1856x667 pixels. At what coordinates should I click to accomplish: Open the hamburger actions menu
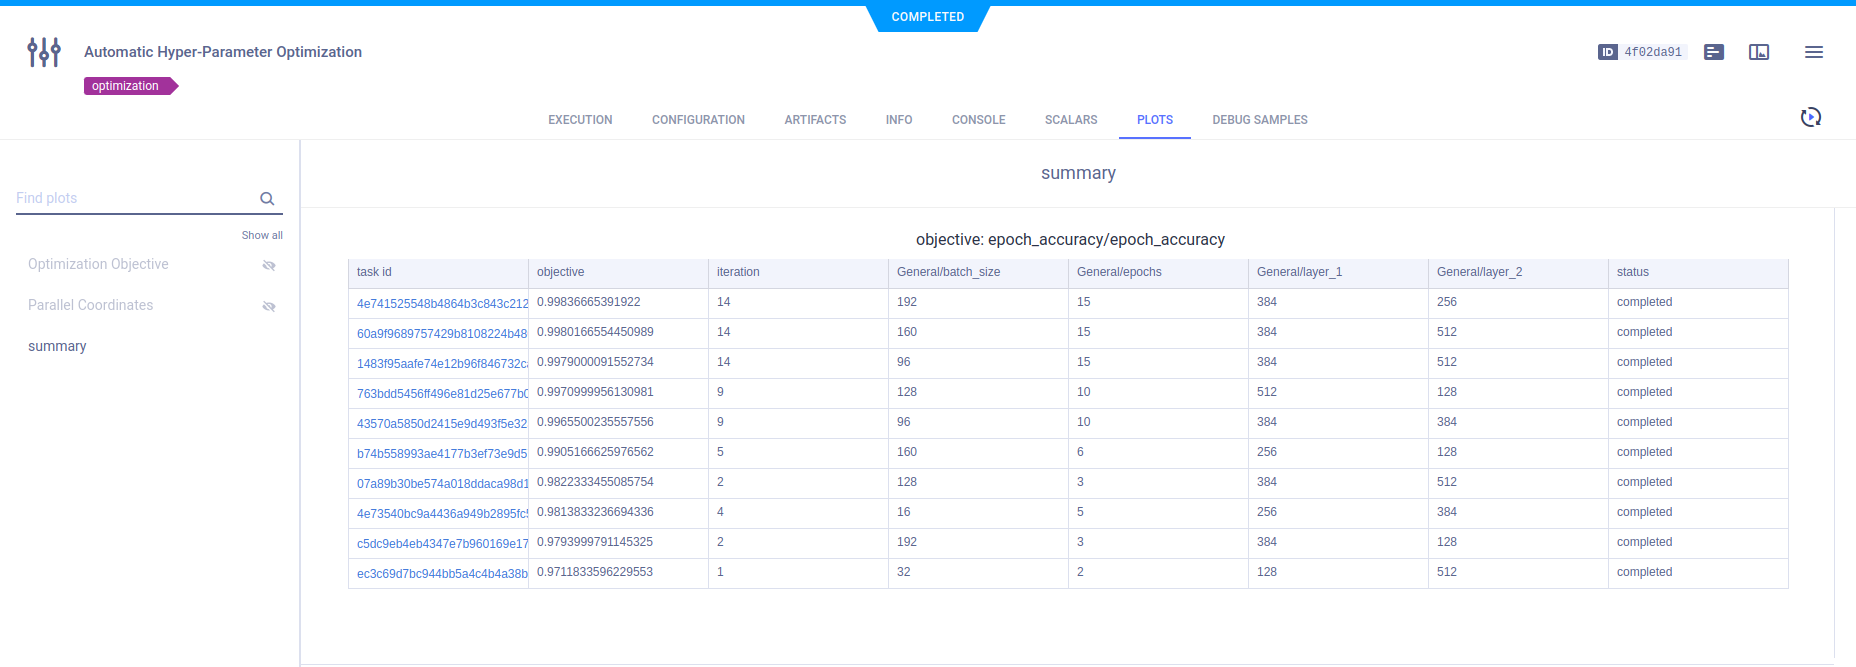pyautogui.click(x=1813, y=52)
